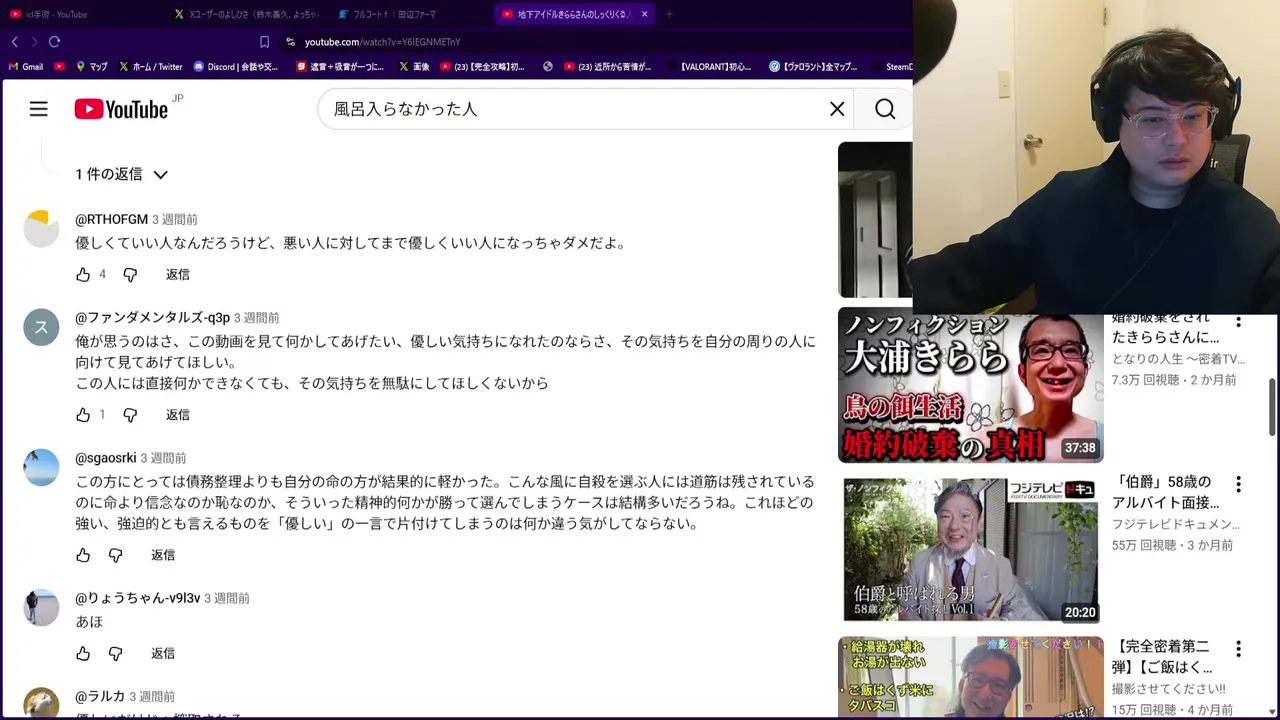Open @RTHOFGM channel name link
The height and width of the screenshot is (720, 1280).
[111, 219]
